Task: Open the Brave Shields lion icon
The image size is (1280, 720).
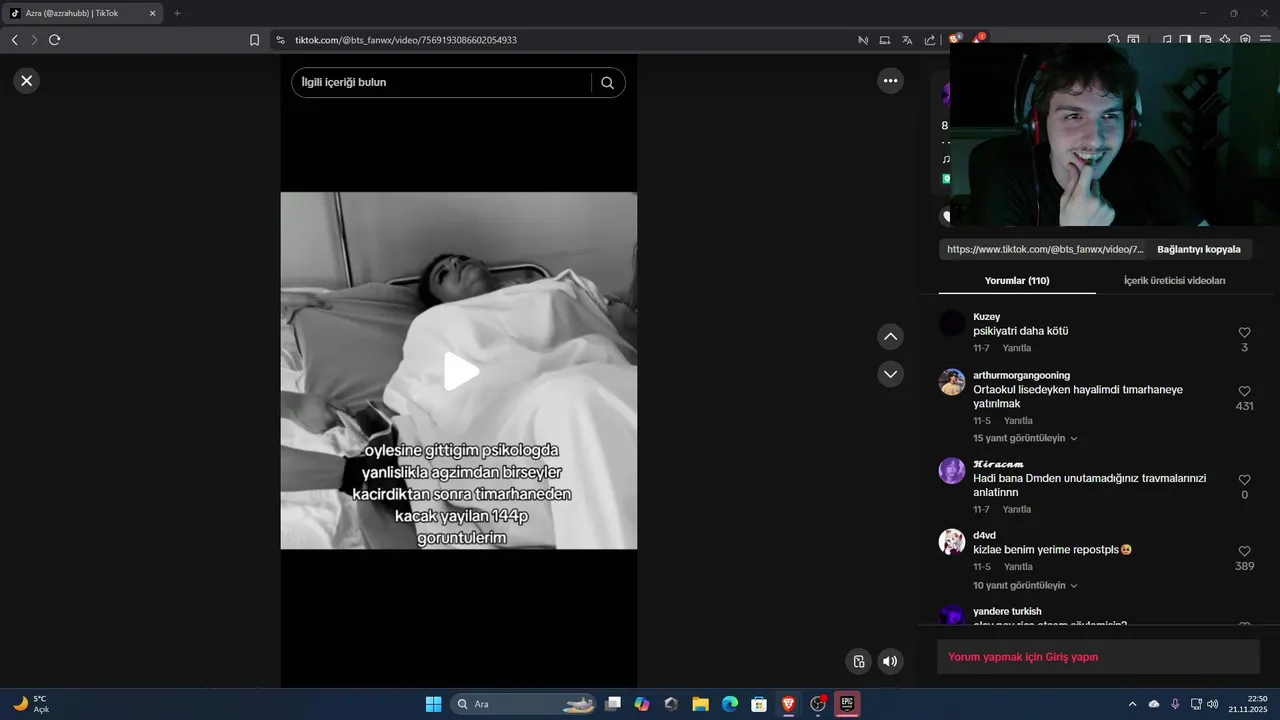Action: pos(955,40)
